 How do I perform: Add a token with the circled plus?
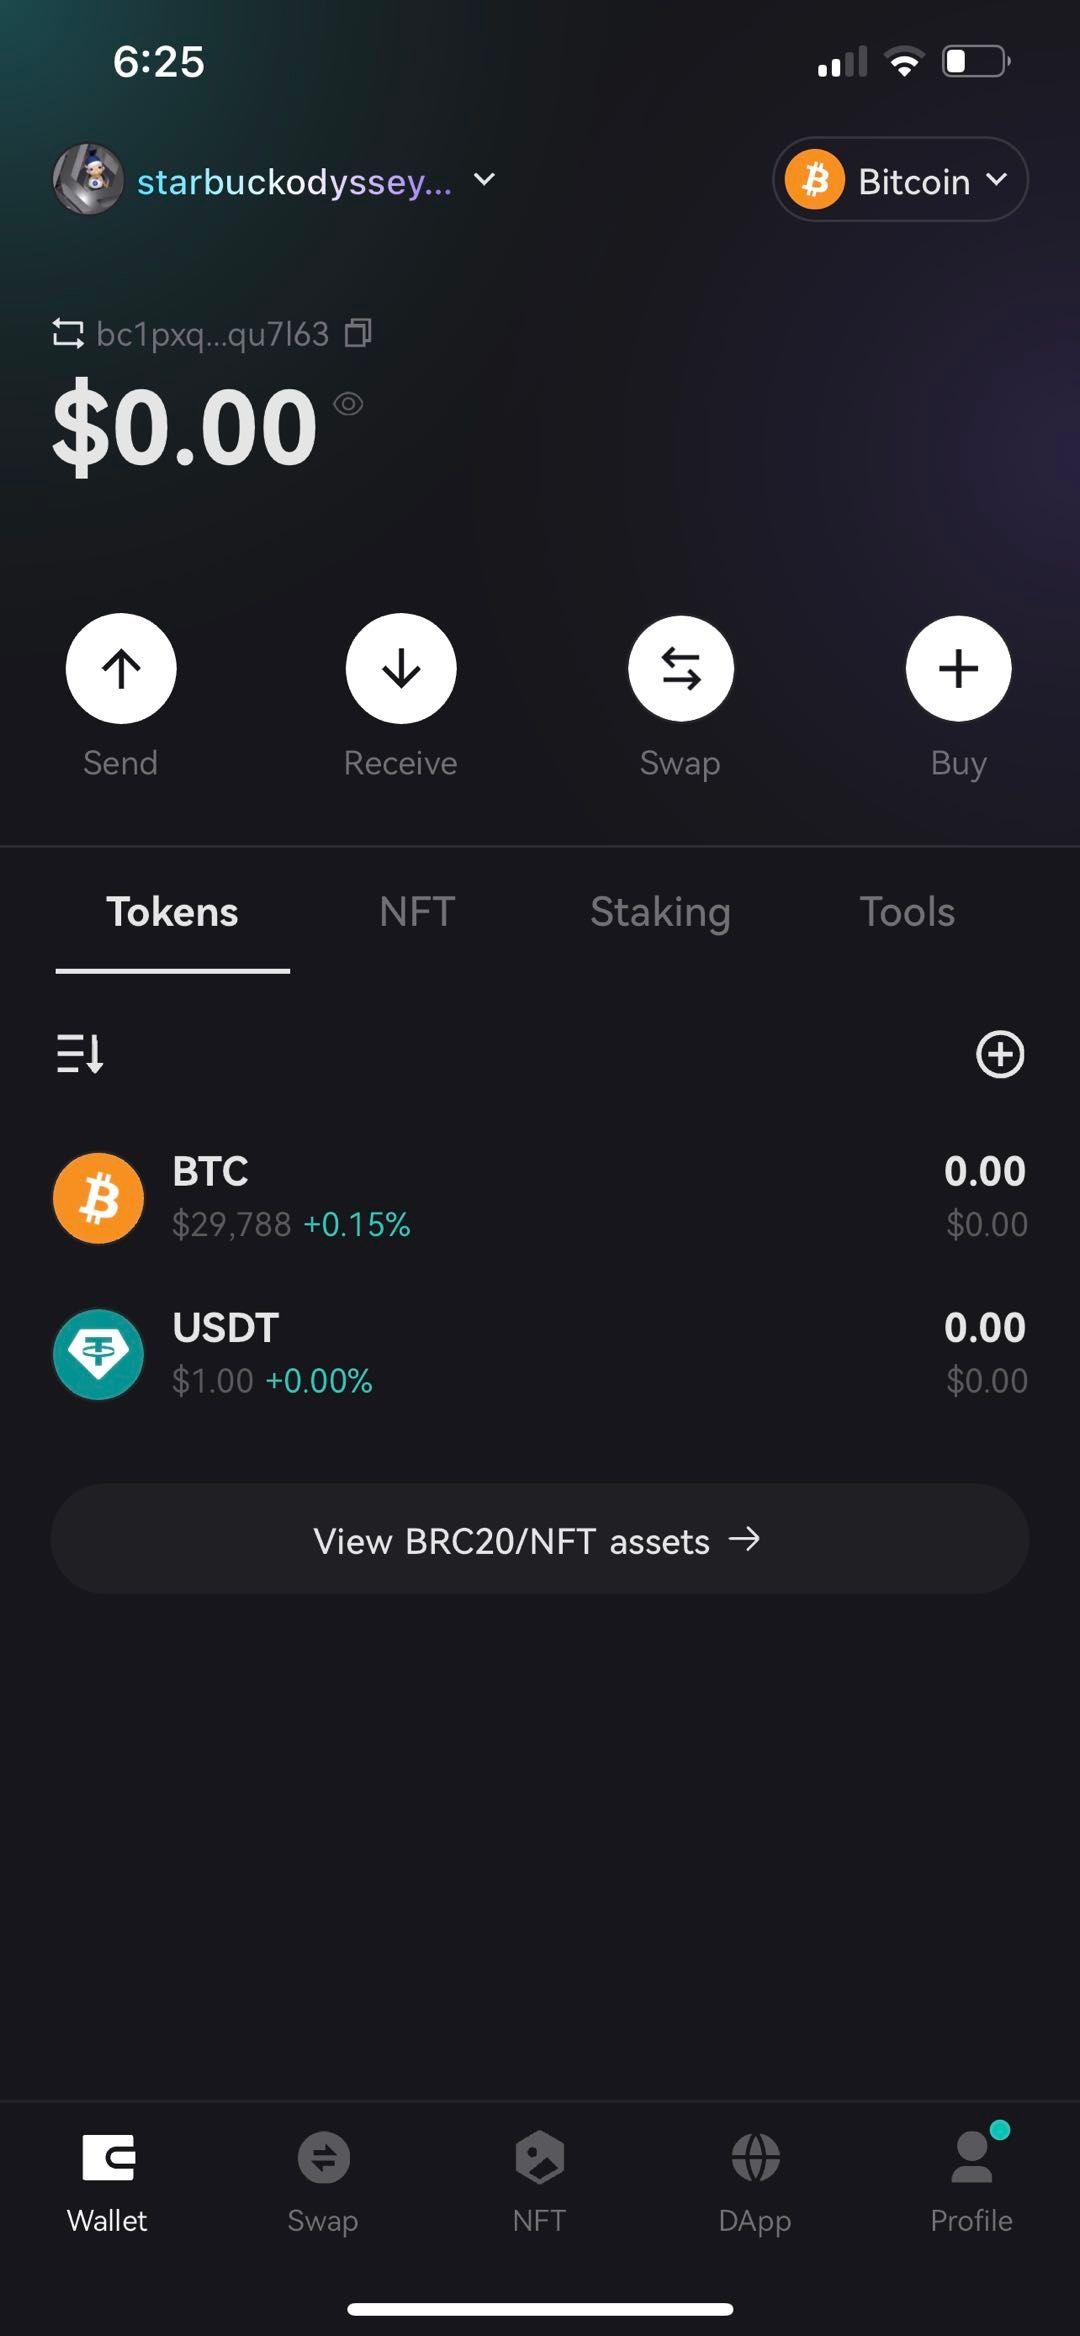pyautogui.click(x=1000, y=1054)
